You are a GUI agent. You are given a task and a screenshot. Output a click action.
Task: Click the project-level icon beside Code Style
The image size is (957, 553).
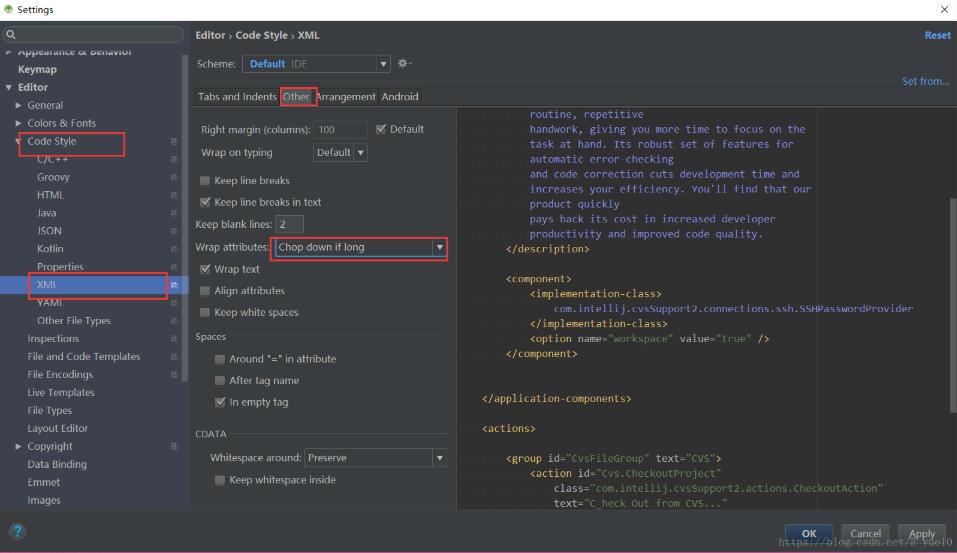174,141
